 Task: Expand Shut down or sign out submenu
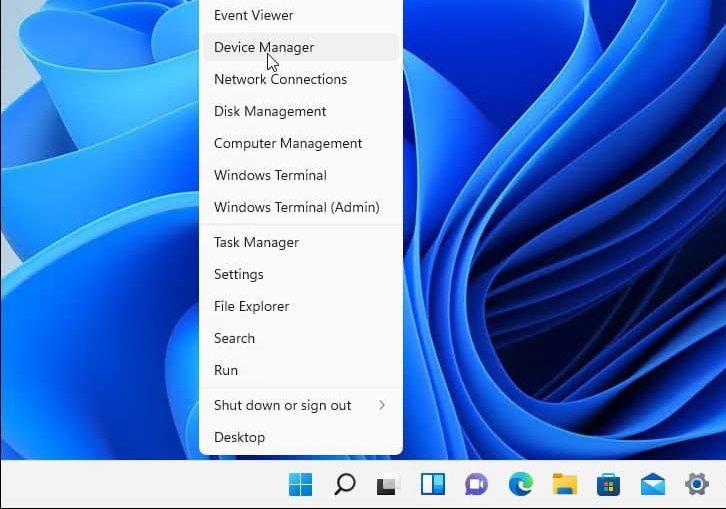pyautogui.click(x=301, y=405)
